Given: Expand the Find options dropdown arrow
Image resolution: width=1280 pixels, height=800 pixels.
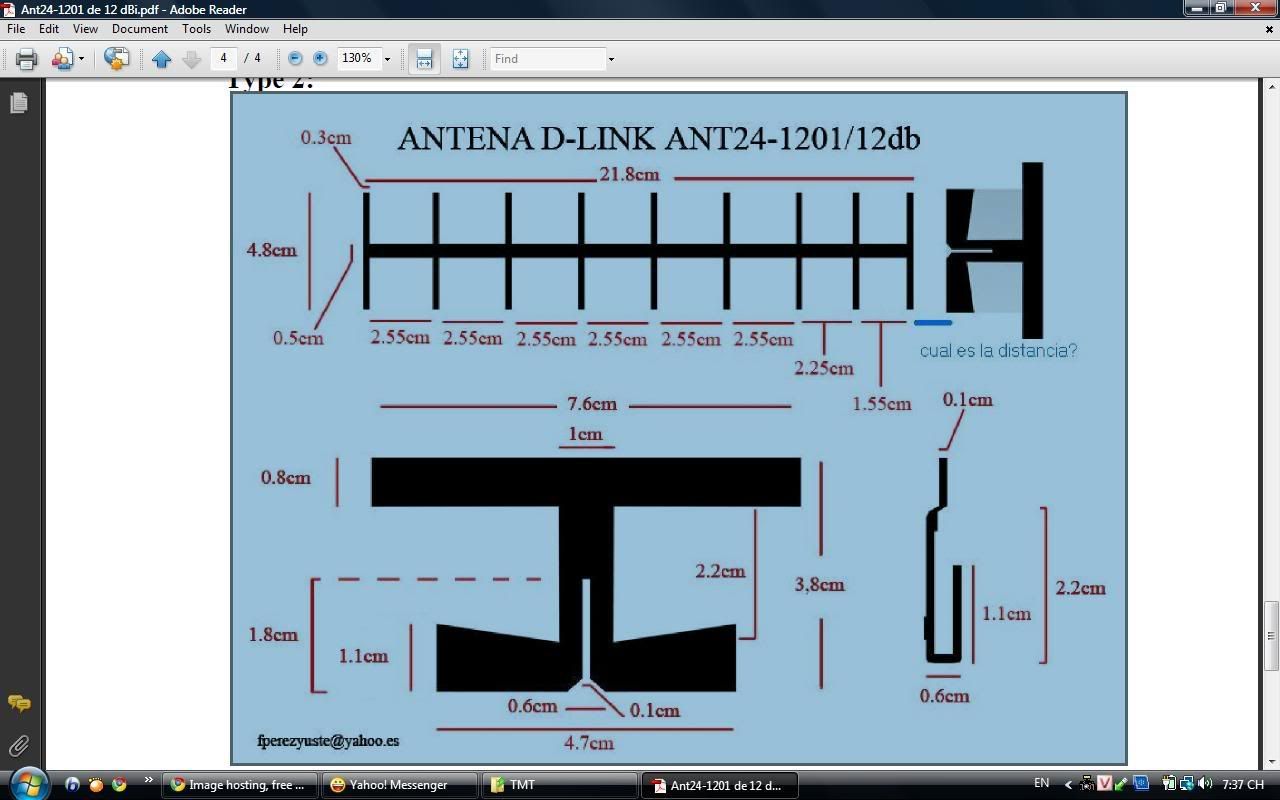Looking at the screenshot, I should 611,59.
